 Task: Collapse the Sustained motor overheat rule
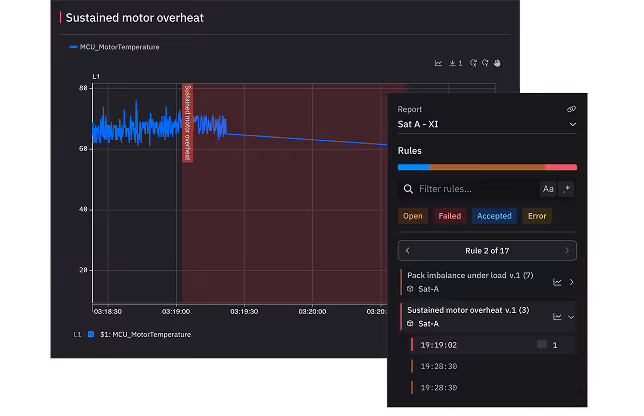point(571,317)
